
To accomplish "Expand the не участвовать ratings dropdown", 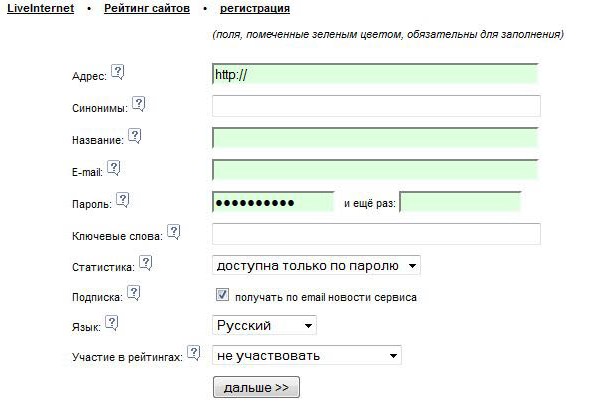I will [x=307, y=355].
